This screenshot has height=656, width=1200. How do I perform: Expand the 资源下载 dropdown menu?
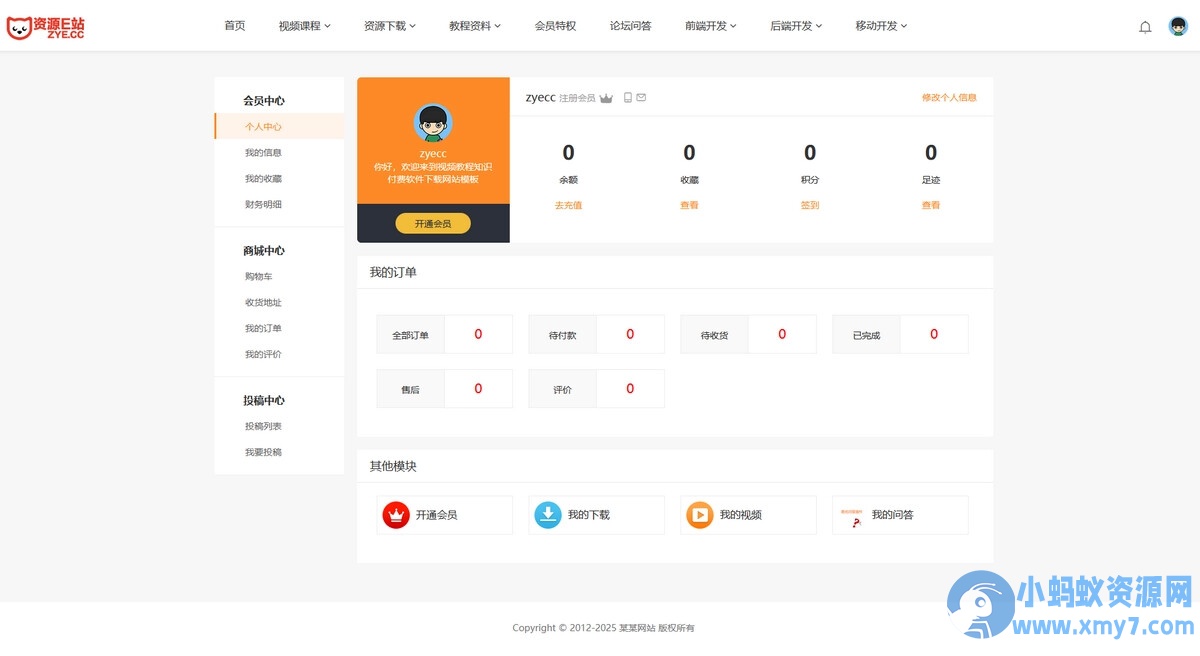click(390, 26)
